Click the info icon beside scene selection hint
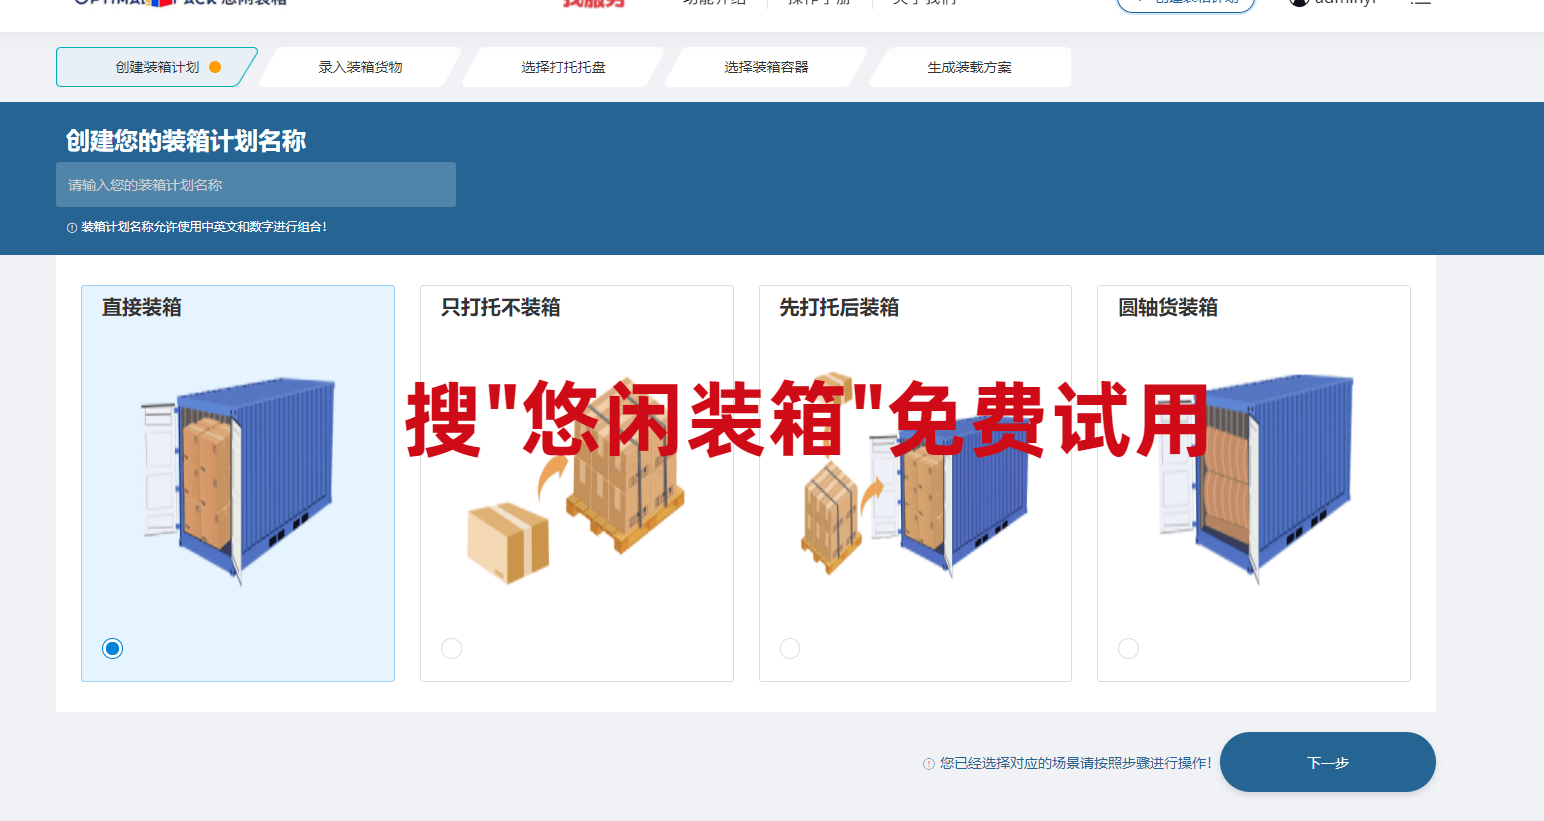This screenshot has width=1544, height=821. [x=930, y=761]
